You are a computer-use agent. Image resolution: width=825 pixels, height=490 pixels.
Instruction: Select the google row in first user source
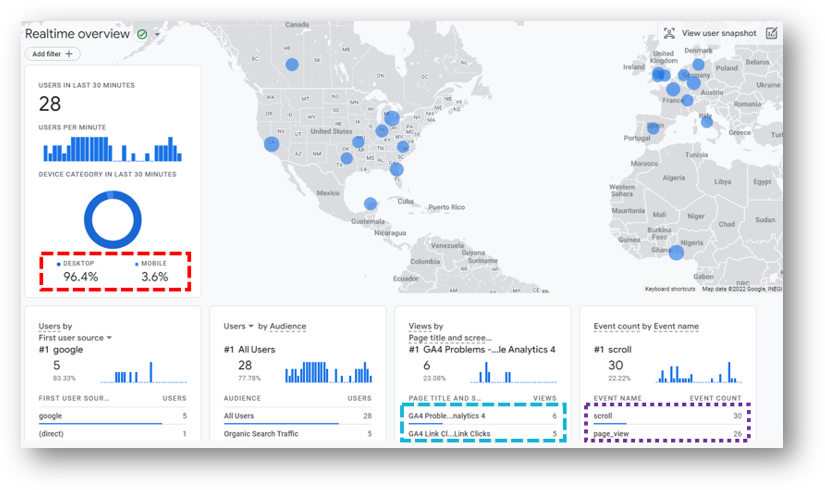click(113, 416)
